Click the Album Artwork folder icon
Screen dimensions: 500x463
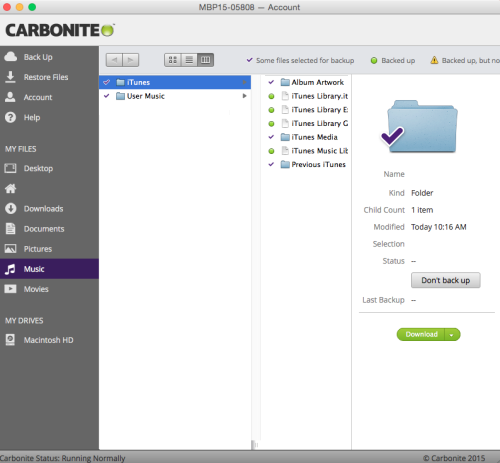pyautogui.click(x=285, y=82)
